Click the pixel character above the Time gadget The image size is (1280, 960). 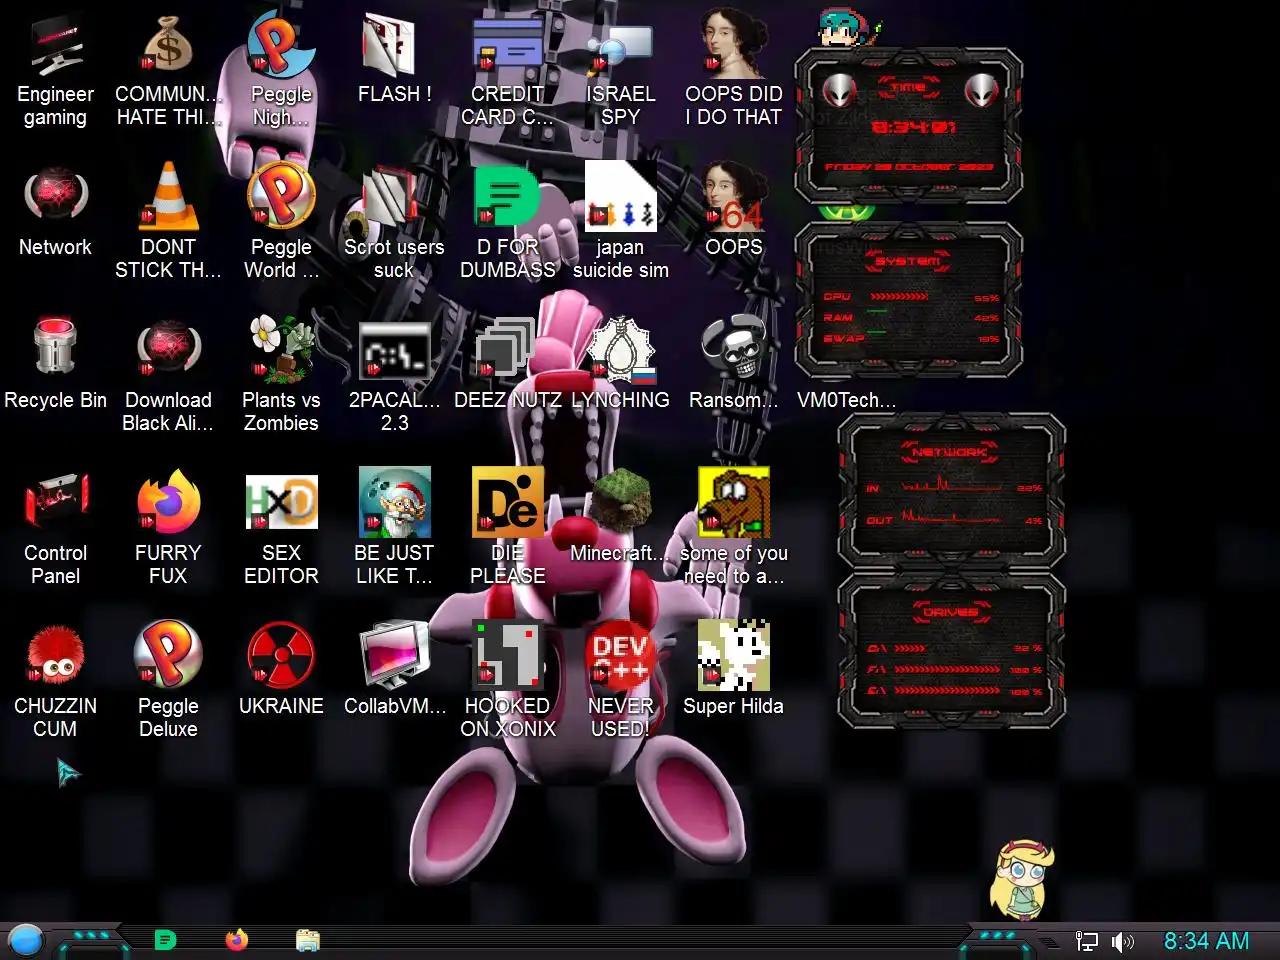[850, 28]
